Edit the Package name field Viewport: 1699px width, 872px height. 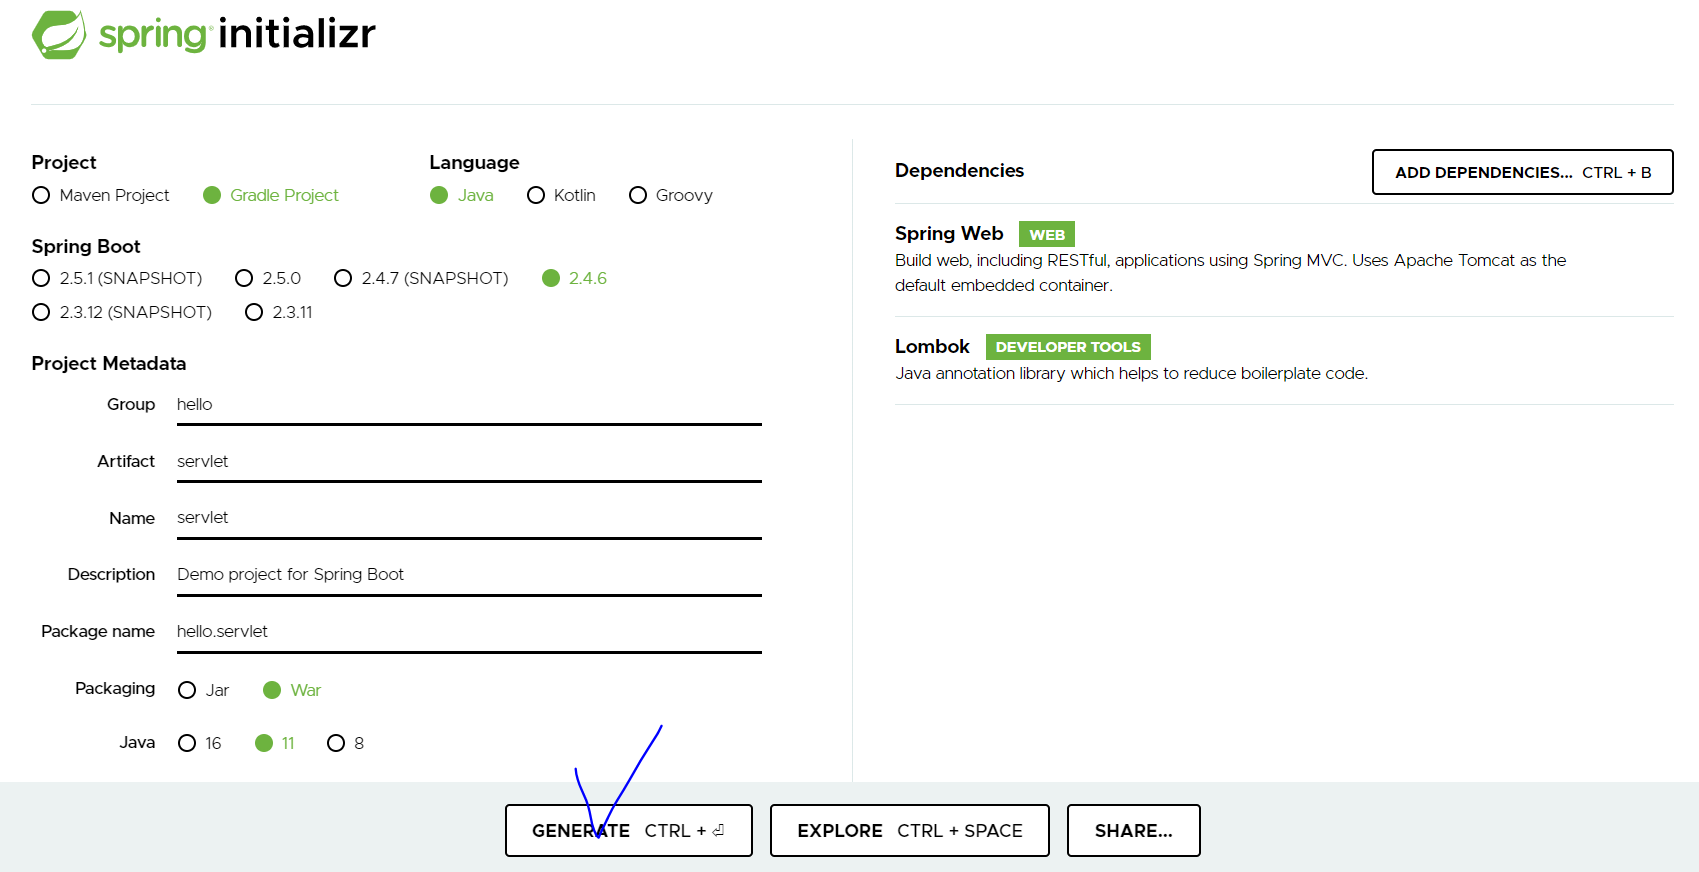469,632
